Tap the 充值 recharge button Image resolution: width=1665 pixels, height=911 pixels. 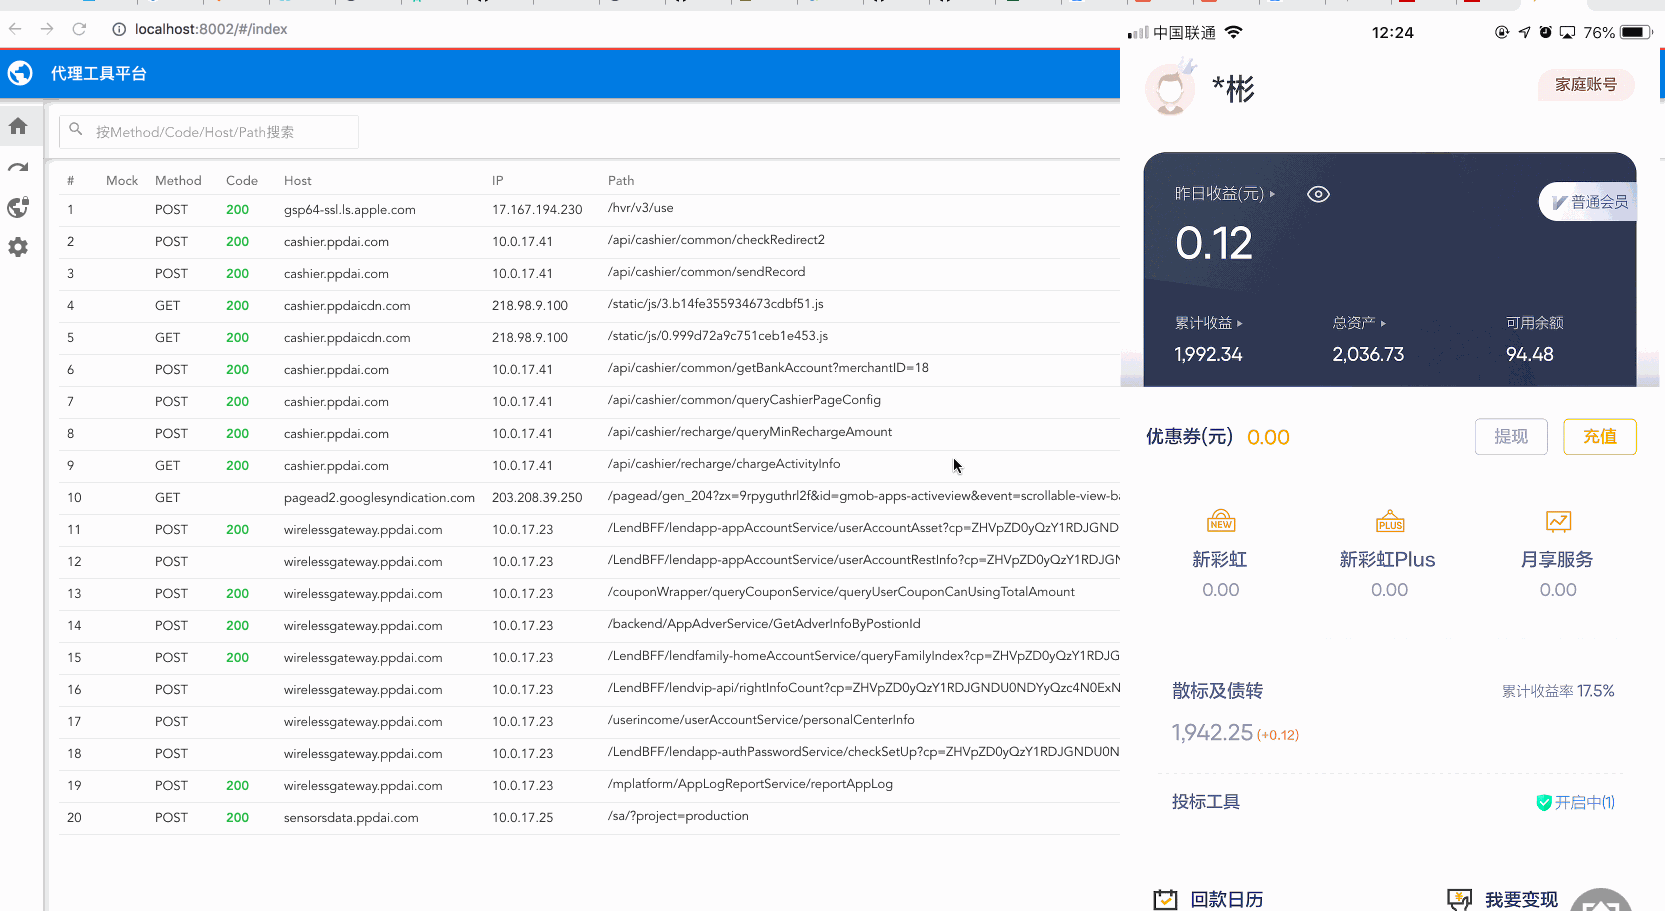[1600, 437]
